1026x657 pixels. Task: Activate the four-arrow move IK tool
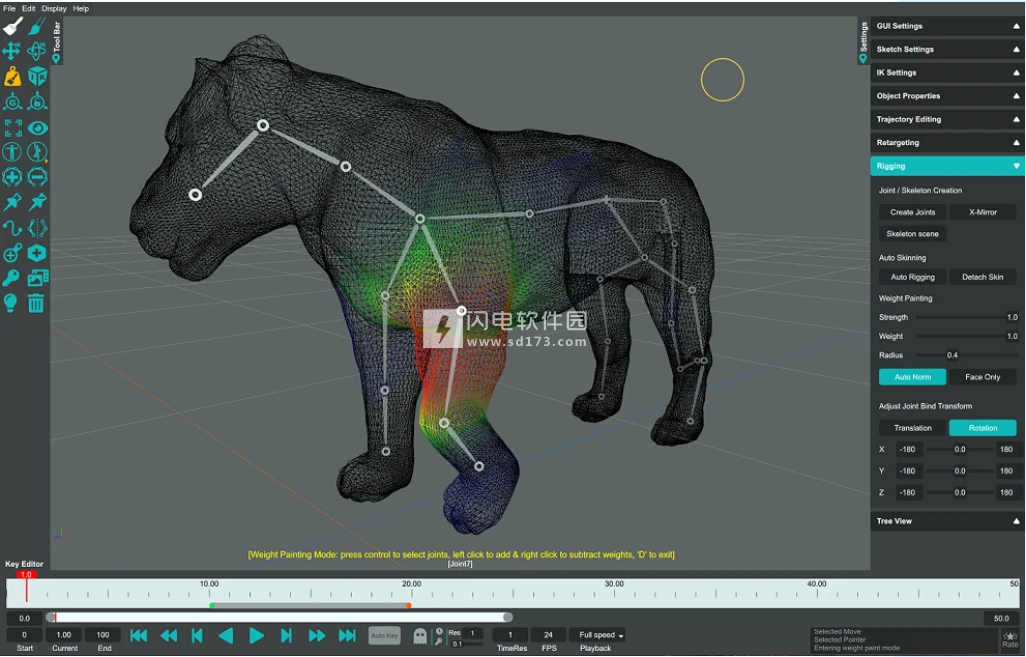click(12, 51)
